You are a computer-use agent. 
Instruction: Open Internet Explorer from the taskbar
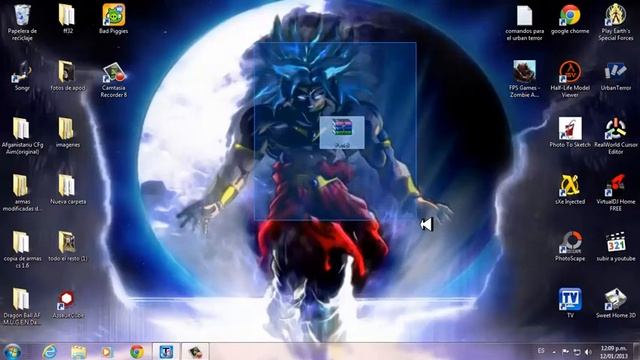point(49,351)
